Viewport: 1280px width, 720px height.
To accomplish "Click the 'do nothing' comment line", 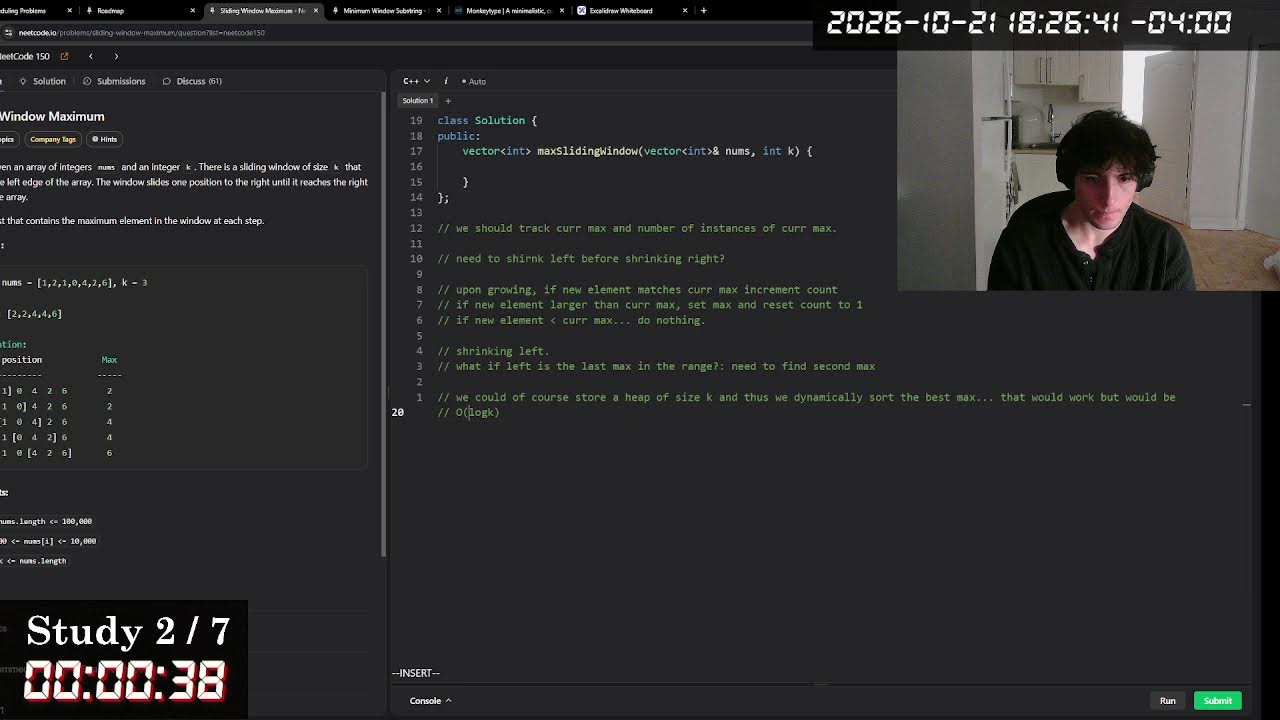I will tap(571, 320).
